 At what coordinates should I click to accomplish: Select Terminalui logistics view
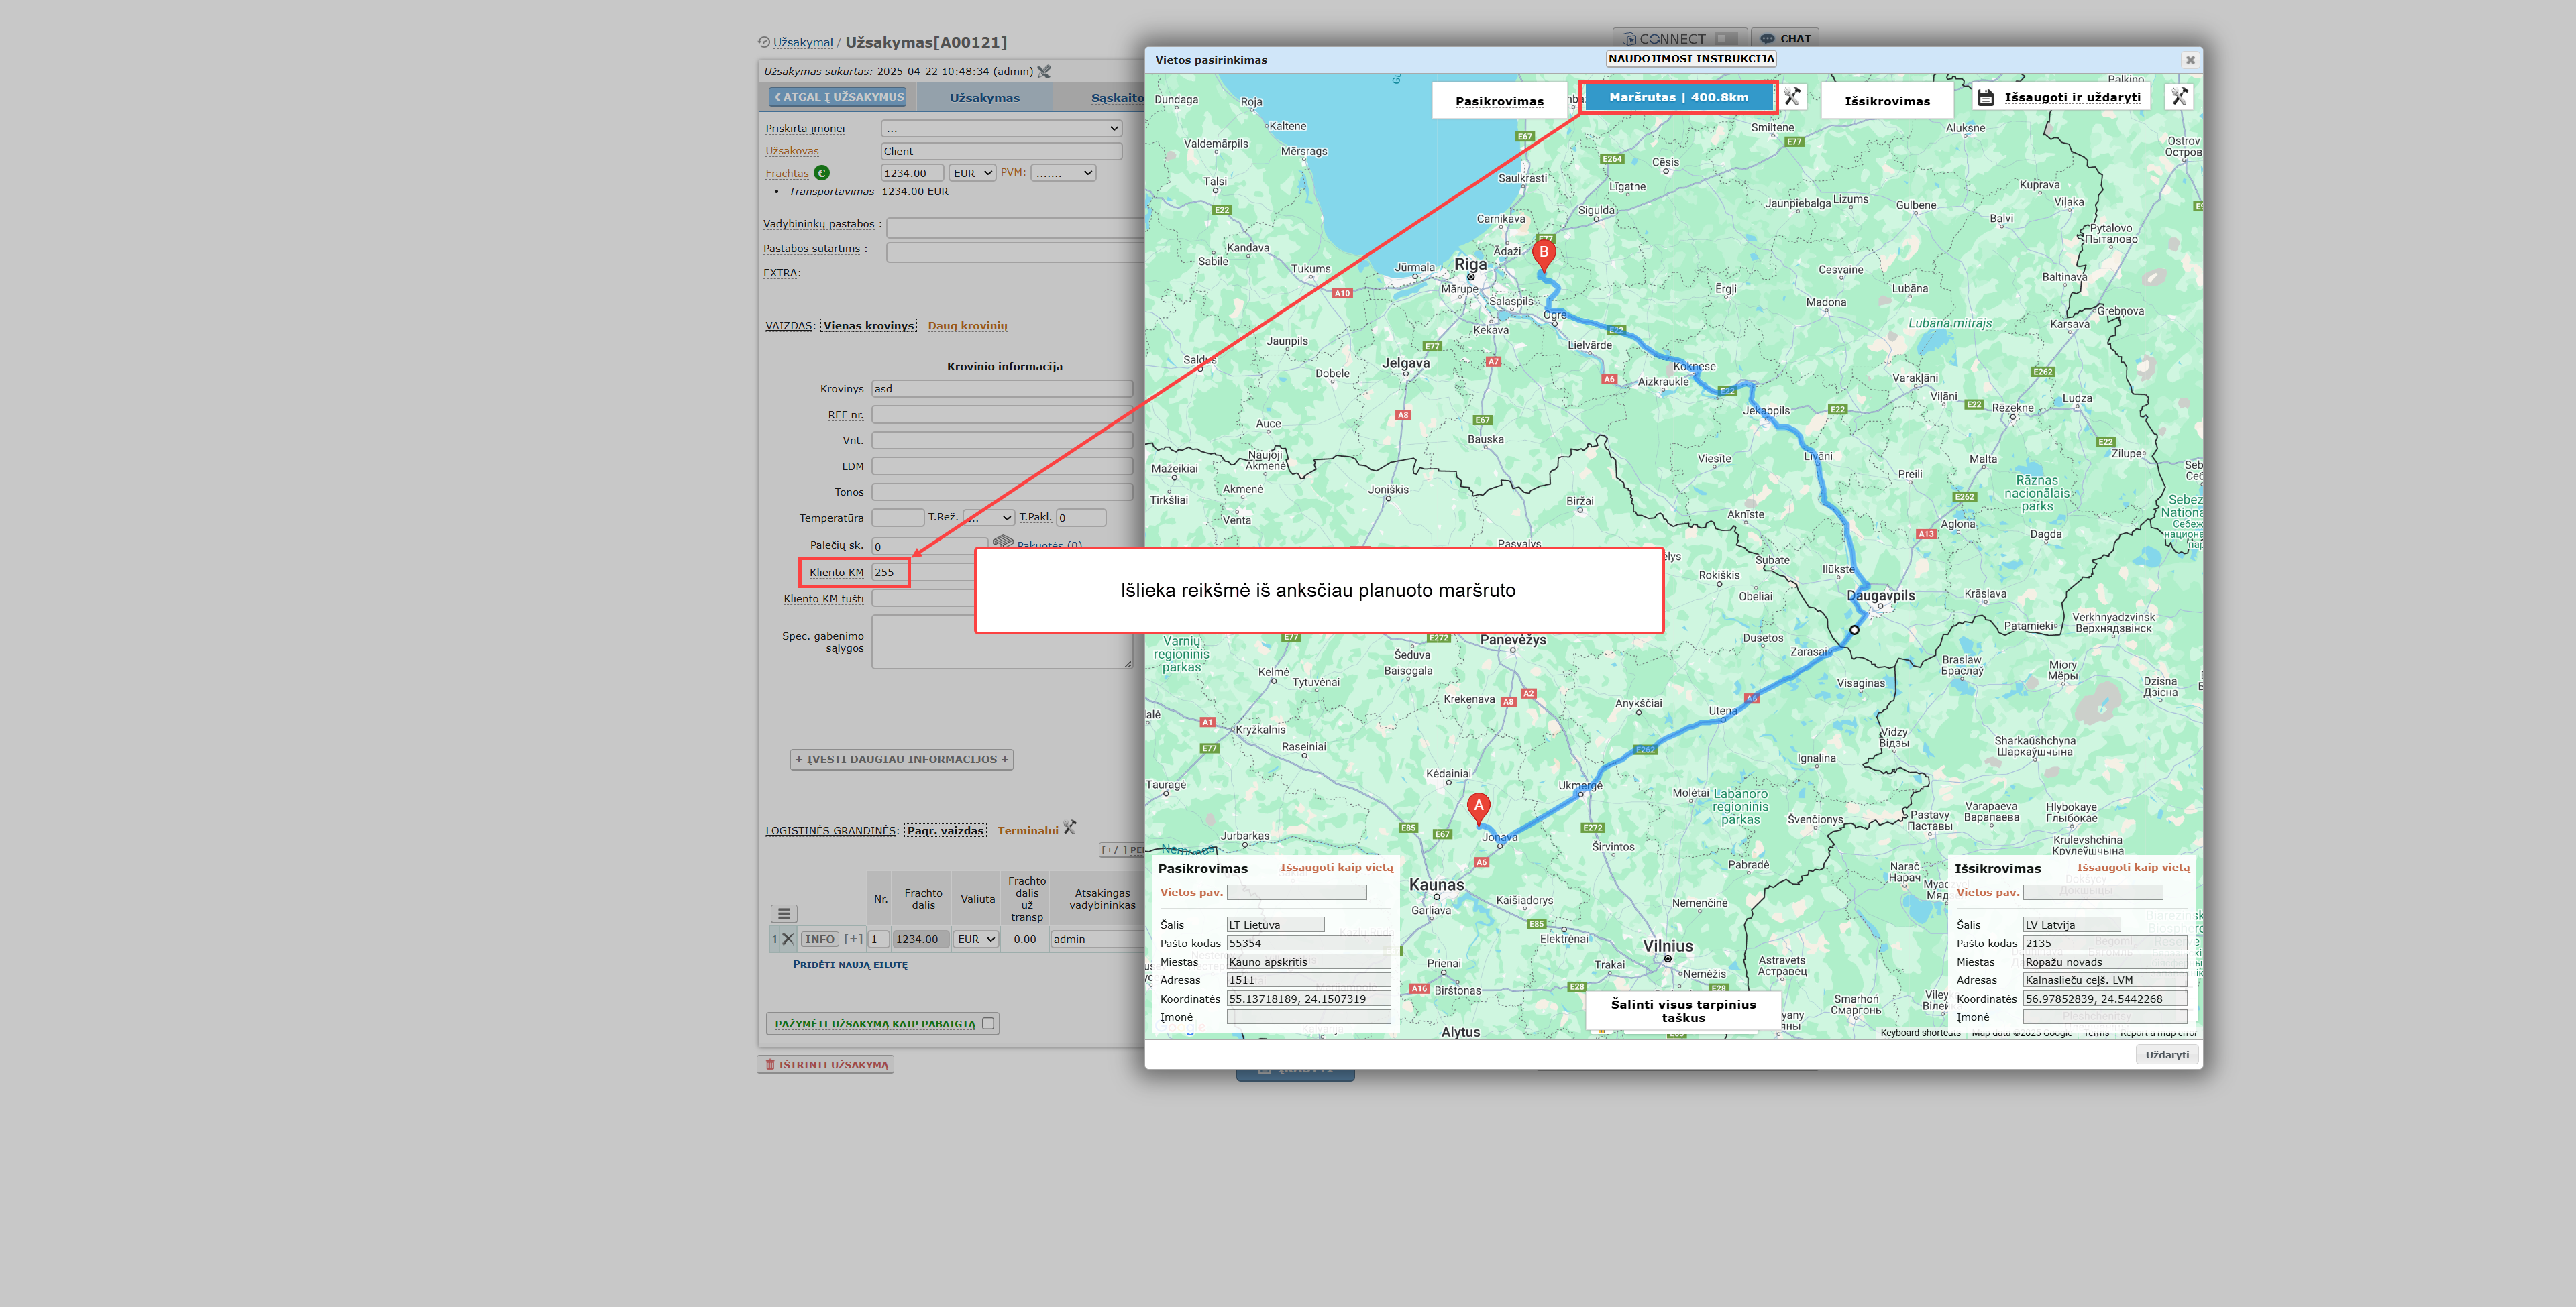coord(1027,831)
